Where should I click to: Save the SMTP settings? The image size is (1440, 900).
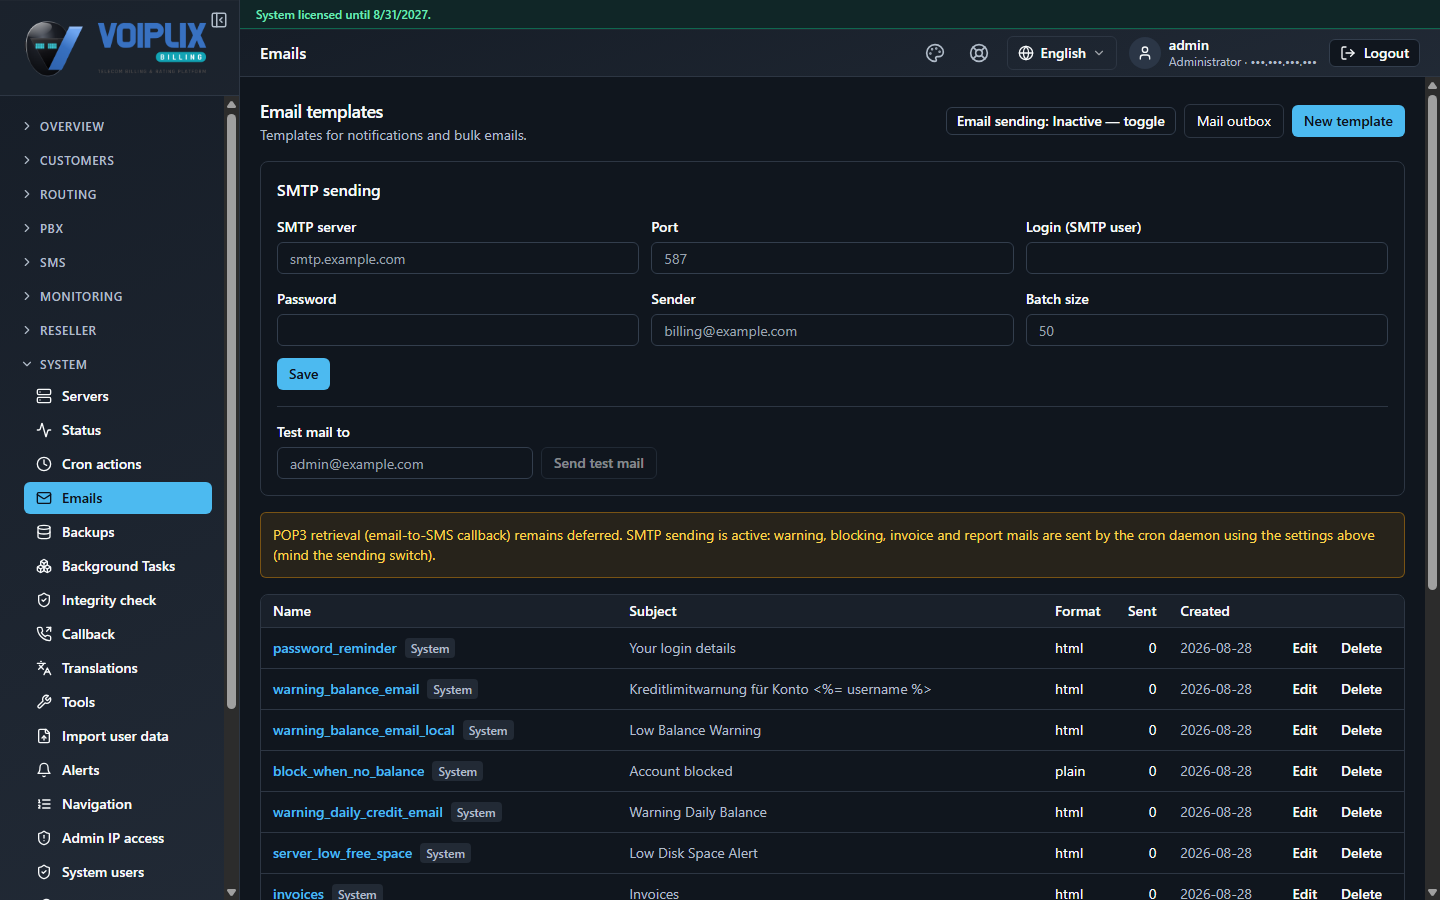[303, 374]
